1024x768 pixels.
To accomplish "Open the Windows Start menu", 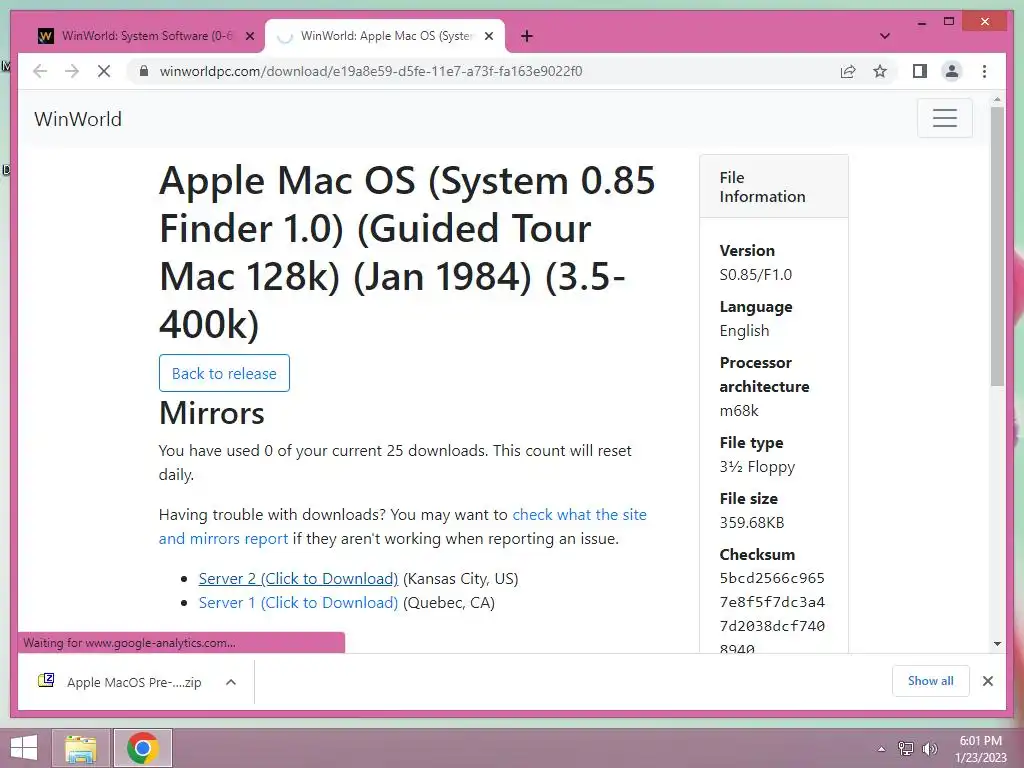I will click(x=24, y=748).
